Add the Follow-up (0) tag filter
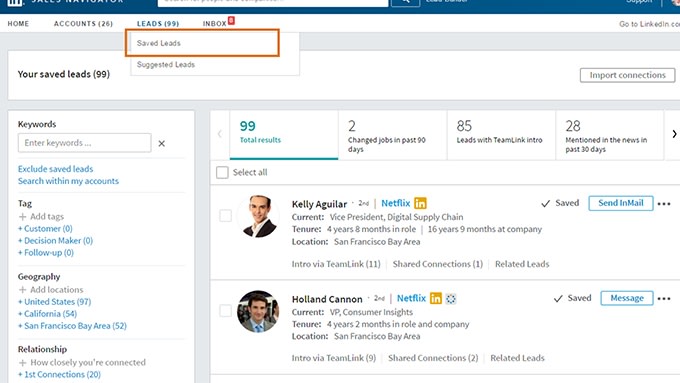 pos(46,253)
